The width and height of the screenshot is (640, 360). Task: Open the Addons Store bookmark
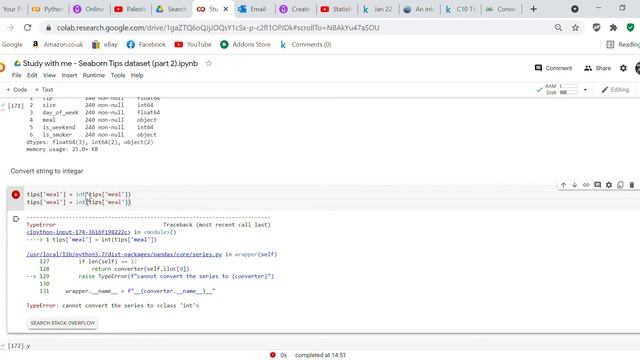click(246, 44)
